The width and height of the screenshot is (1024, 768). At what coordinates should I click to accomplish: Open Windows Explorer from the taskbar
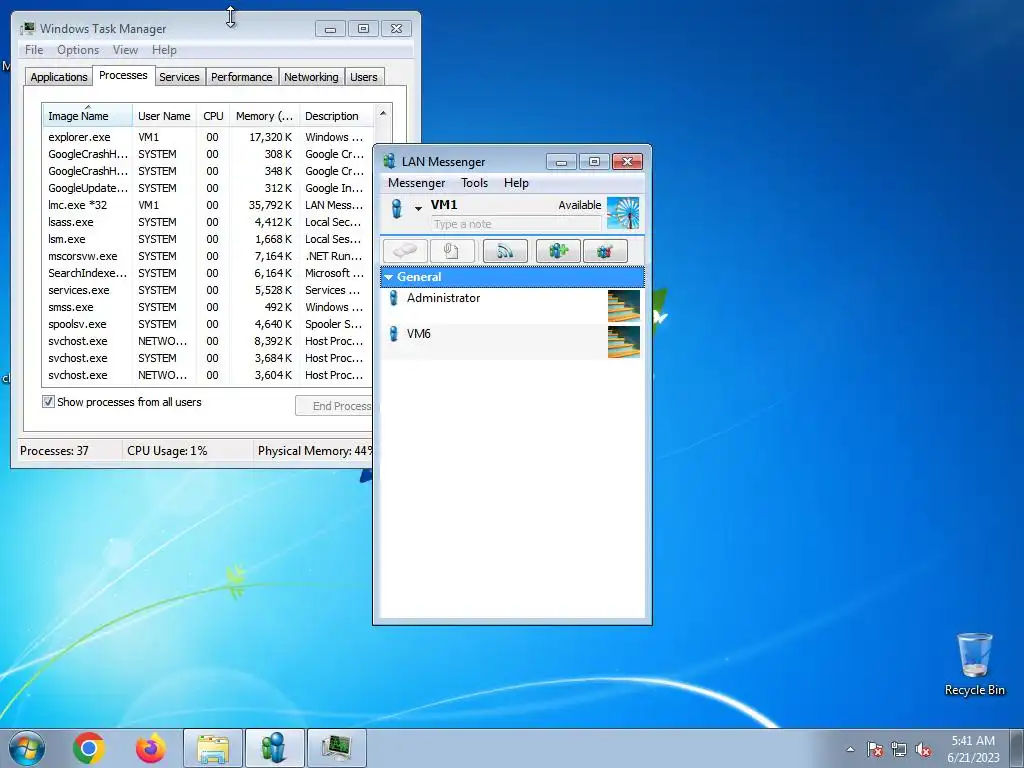(213, 748)
